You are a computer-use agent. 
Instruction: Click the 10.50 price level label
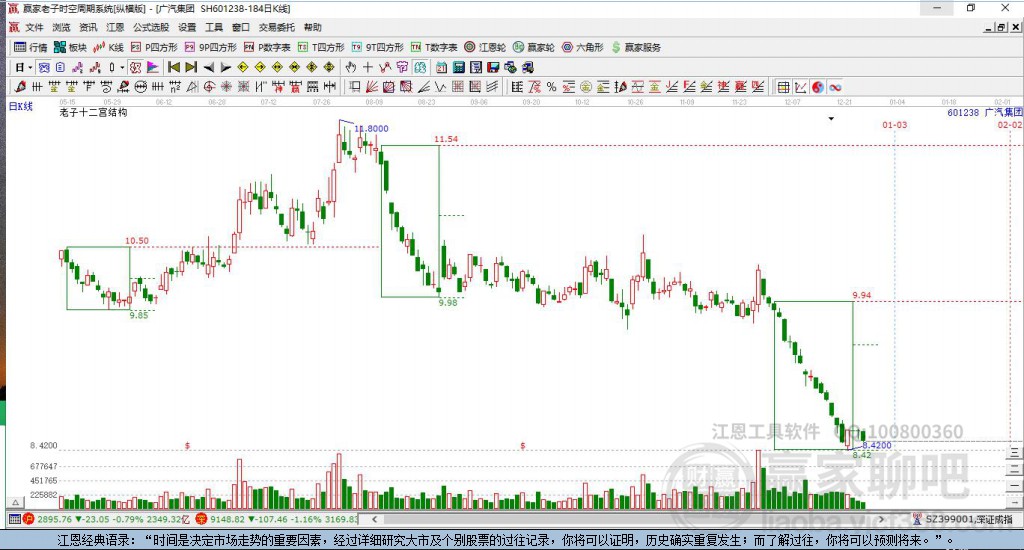(136, 241)
